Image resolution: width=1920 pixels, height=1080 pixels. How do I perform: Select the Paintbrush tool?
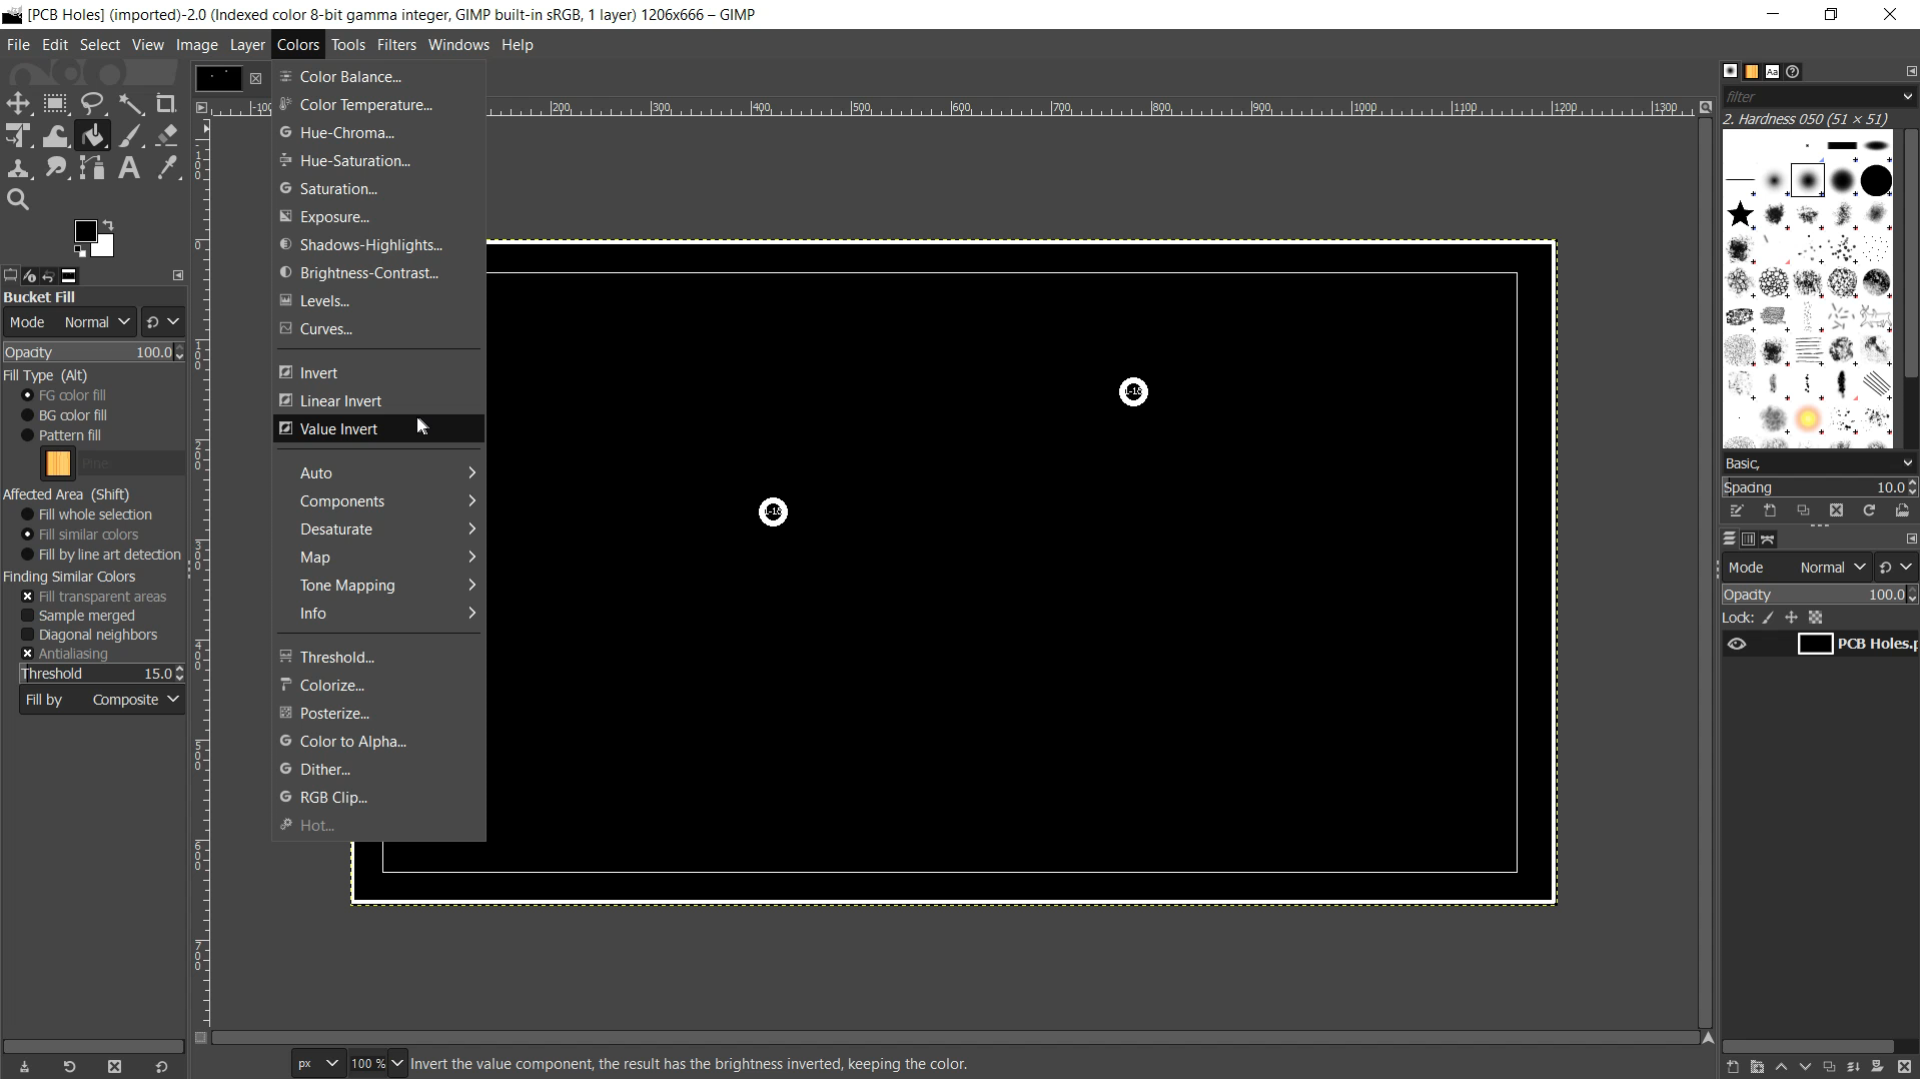pyautogui.click(x=130, y=136)
